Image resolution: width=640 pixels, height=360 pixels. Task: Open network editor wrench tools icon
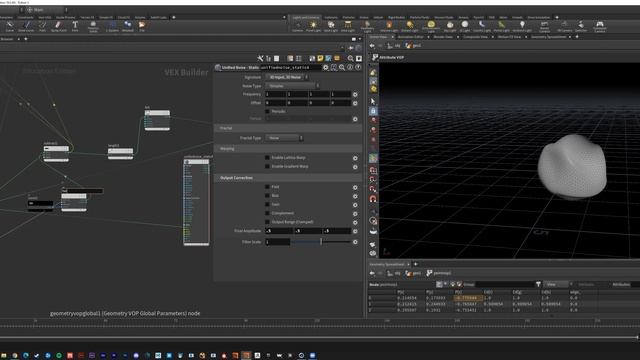point(260,59)
